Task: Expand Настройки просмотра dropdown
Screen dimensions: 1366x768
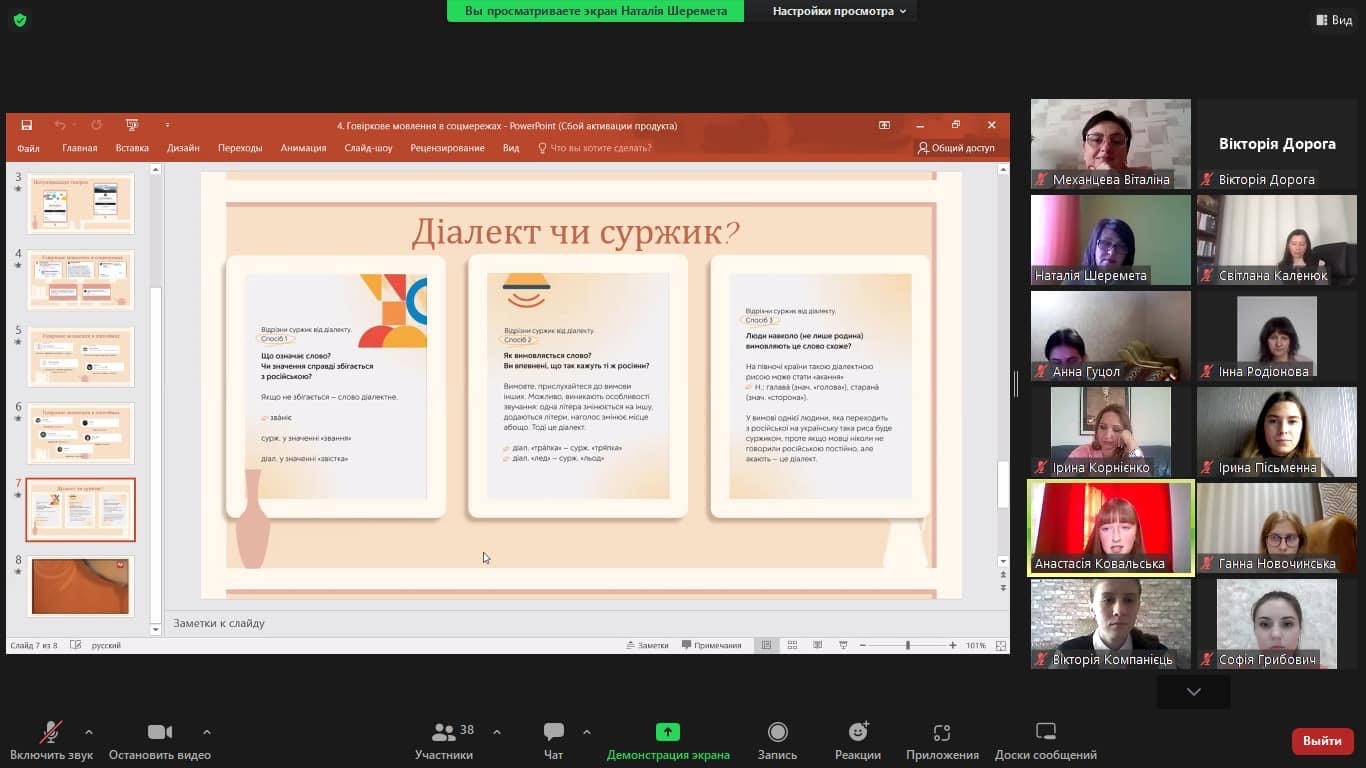Action: point(839,11)
